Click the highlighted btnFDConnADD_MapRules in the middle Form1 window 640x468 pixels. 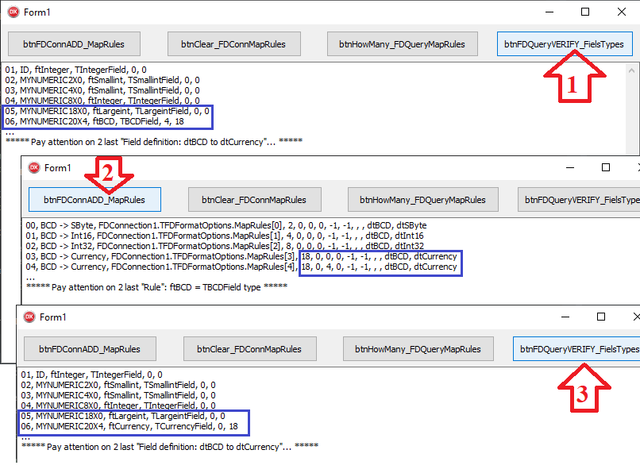pyautogui.click(x=95, y=200)
